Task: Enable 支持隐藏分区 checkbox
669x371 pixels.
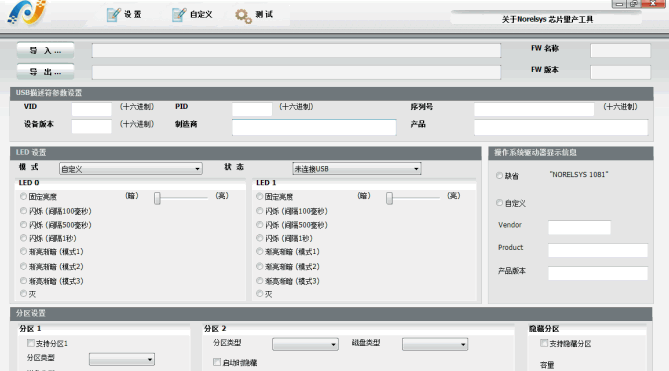Action: (544, 343)
